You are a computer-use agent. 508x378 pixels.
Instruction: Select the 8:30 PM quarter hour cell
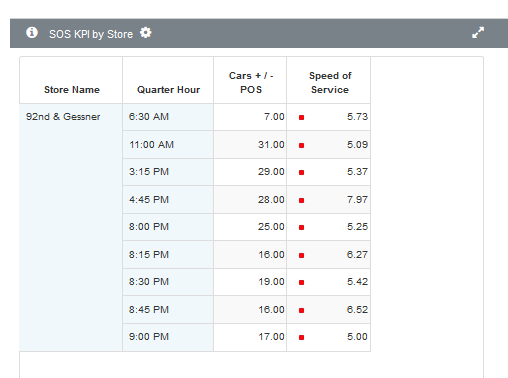pyautogui.click(x=168, y=282)
